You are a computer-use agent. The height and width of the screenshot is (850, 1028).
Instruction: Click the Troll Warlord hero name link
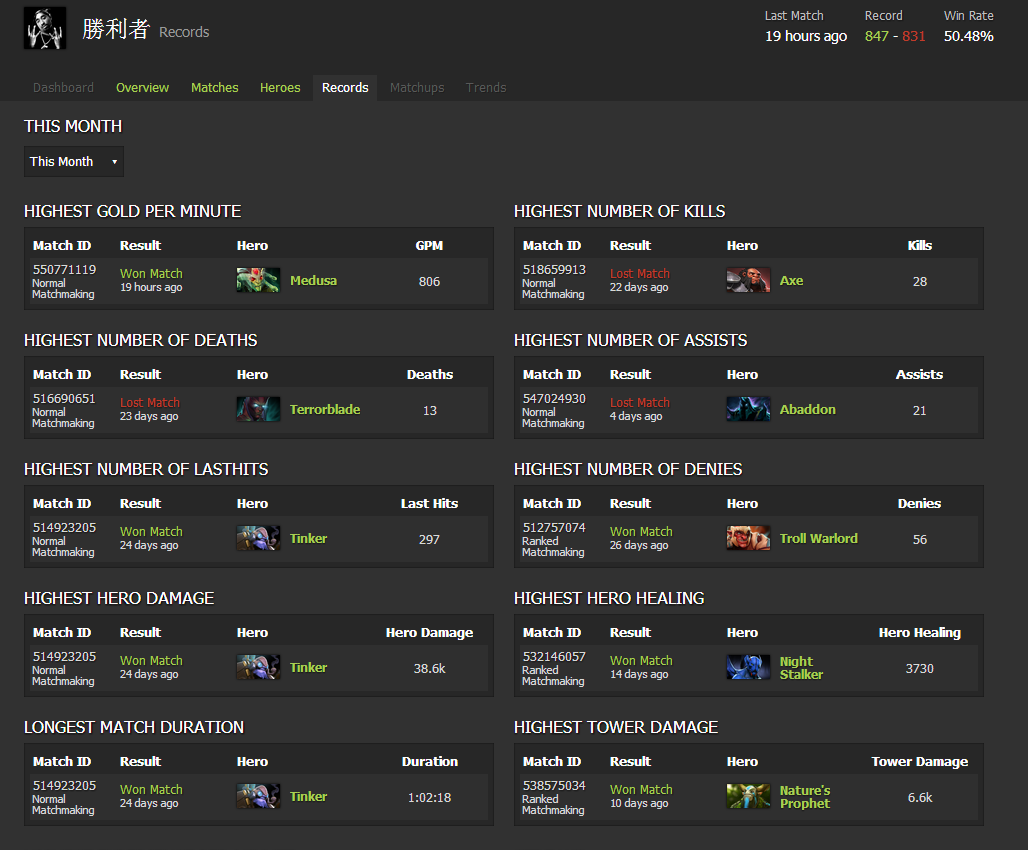818,539
